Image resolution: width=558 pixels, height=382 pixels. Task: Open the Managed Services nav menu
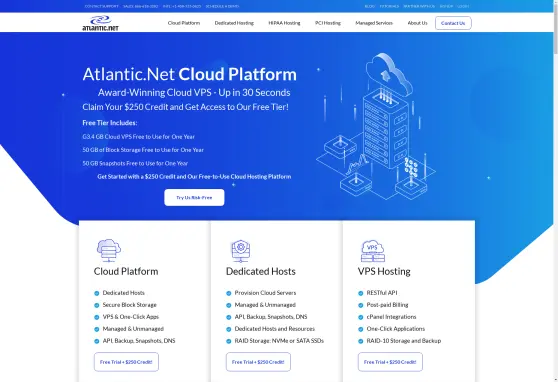(x=374, y=23)
